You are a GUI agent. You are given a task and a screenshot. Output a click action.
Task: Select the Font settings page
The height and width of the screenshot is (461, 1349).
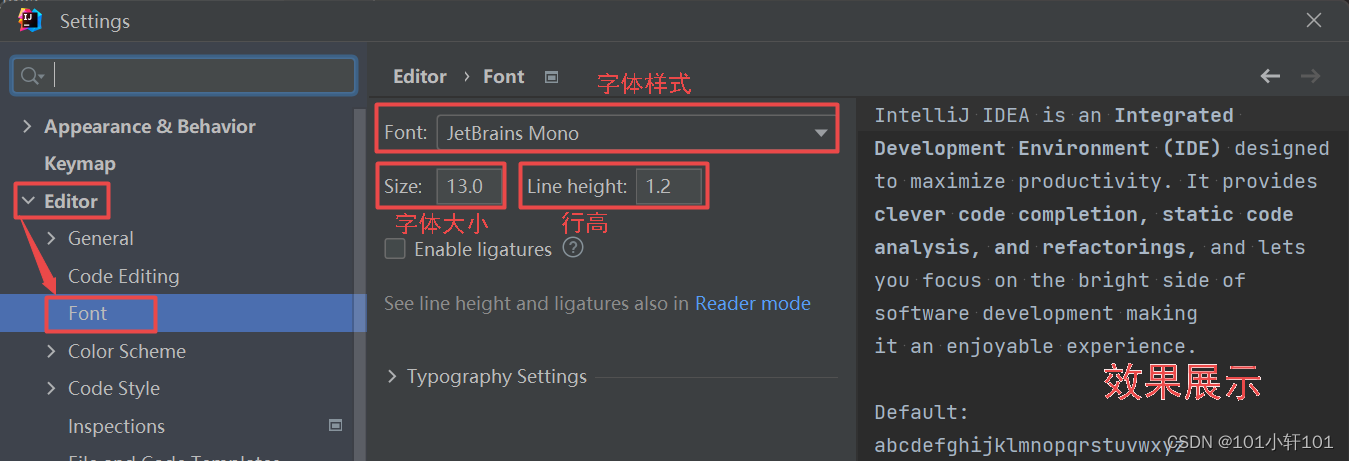click(87, 314)
